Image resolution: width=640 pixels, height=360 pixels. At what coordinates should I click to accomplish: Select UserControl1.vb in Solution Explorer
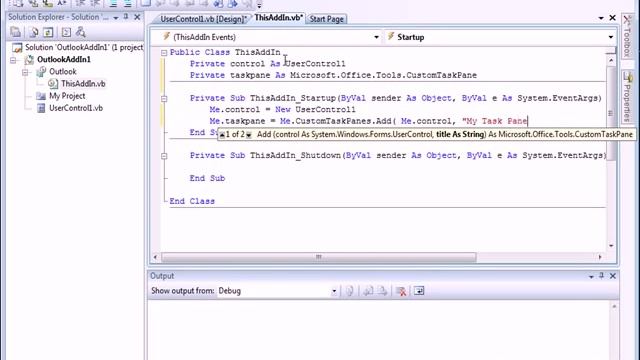pos(76,108)
